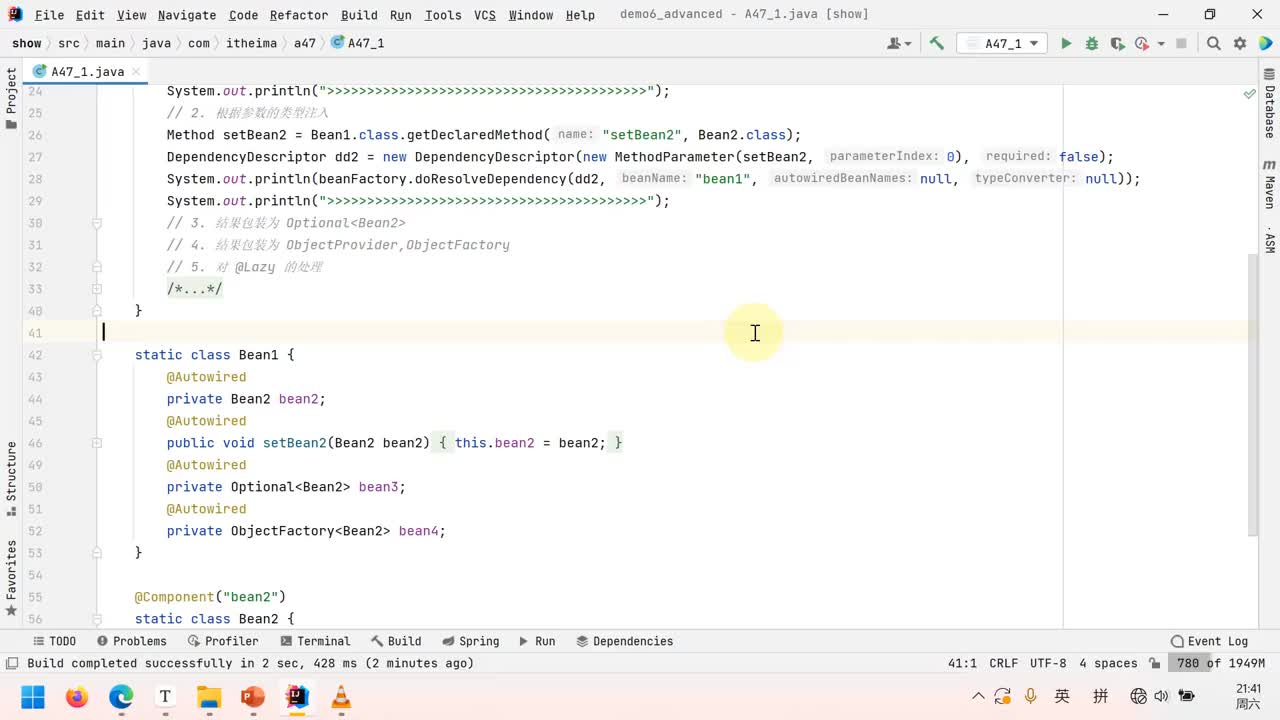Toggle read-only lock icon in status bar
Image resolution: width=1280 pixels, height=720 pixels.
click(1155, 663)
